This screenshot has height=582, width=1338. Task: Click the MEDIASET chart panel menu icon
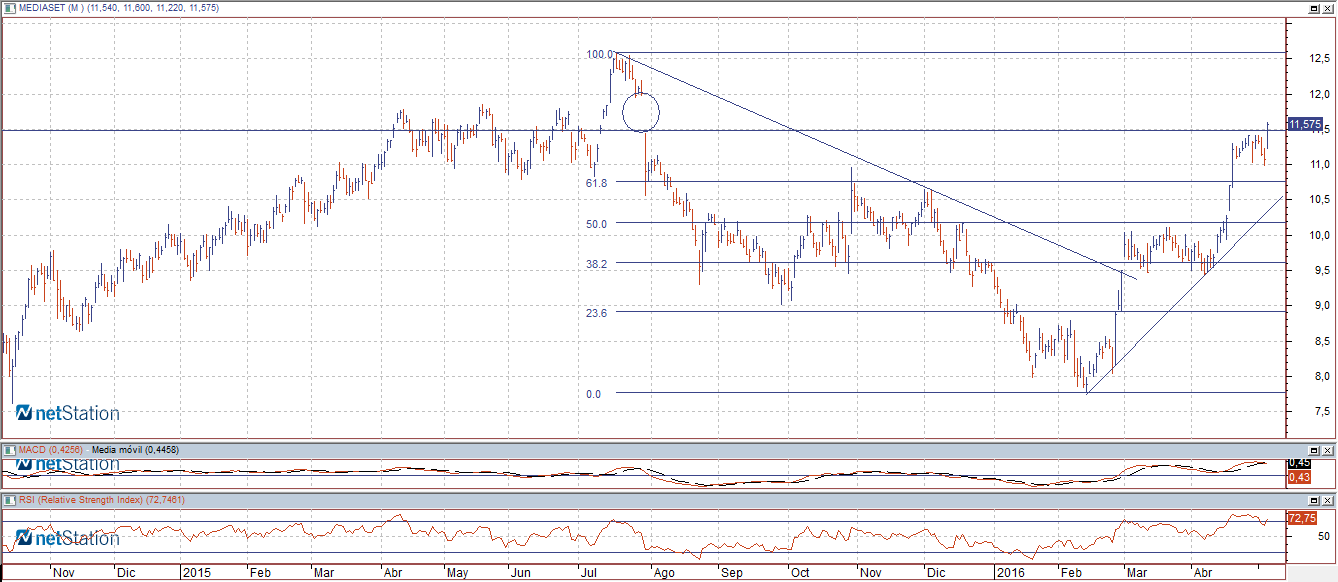pos(9,7)
